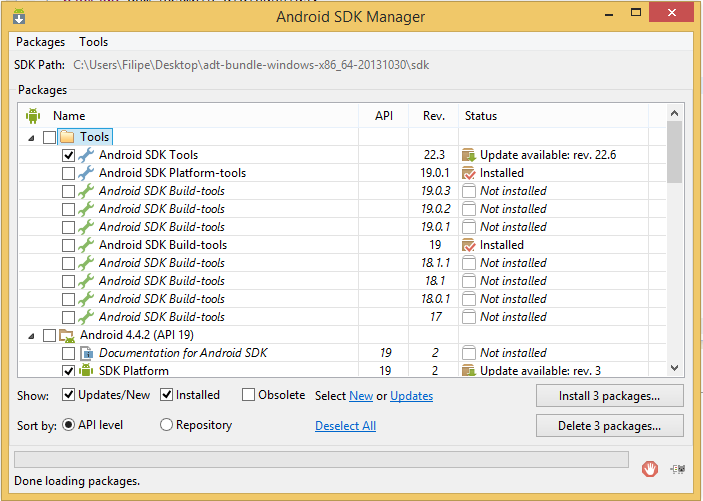Uncheck Android SDK Tools checkbox
Screen dimensions: 703x501
point(68,155)
